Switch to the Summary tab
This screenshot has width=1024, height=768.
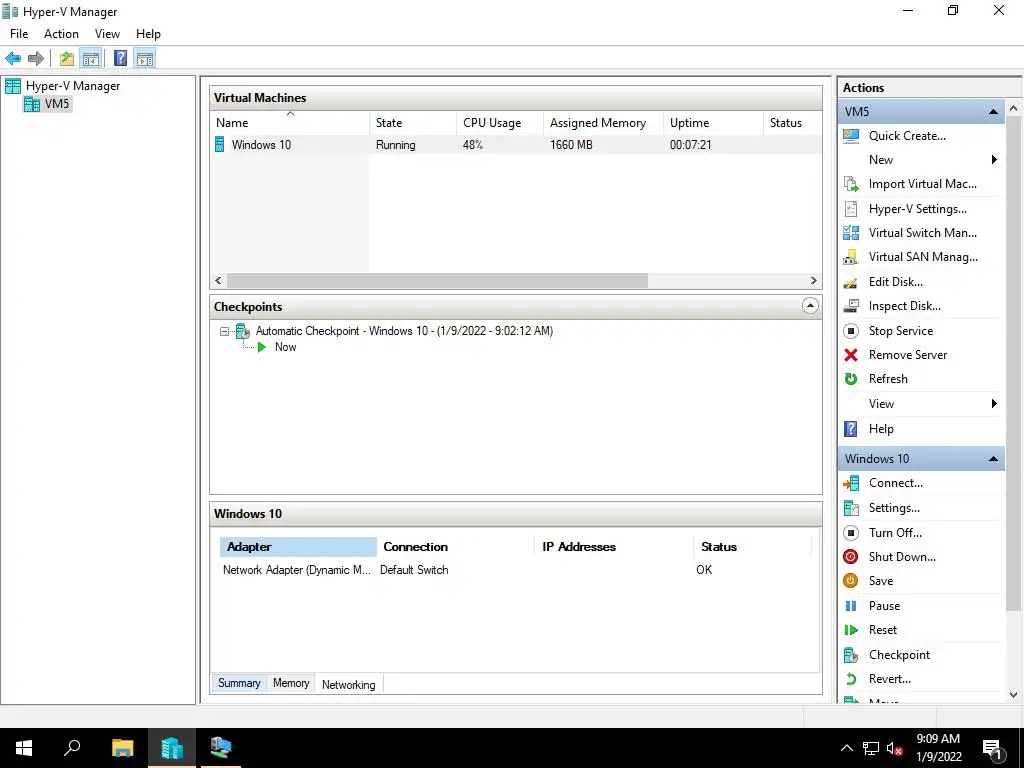pos(239,683)
